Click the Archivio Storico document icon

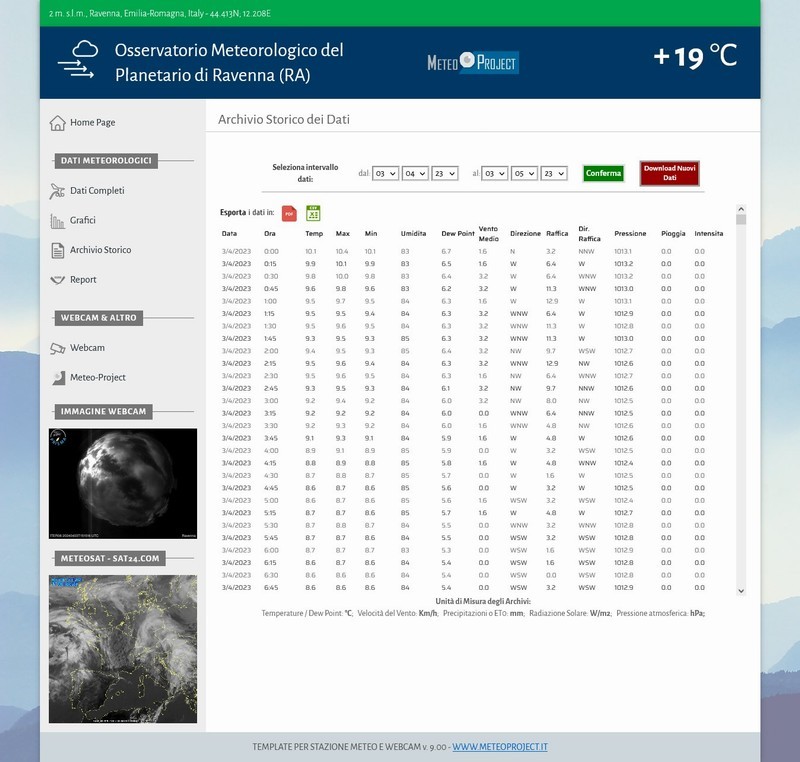[57, 251]
